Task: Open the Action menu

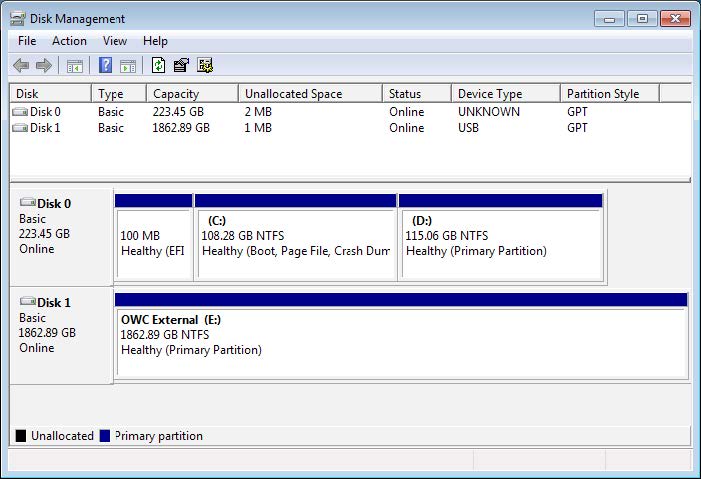Action: [x=69, y=41]
